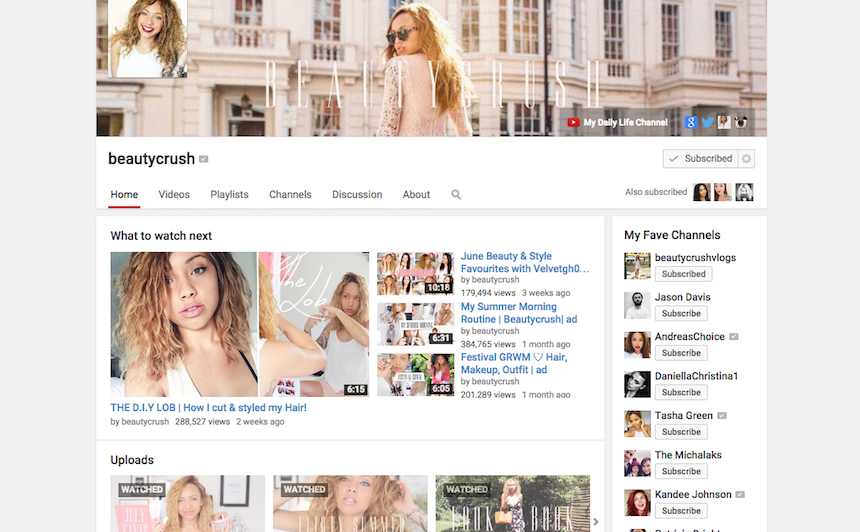
Task: Click the first Also subscribed avatar
Action: 701,192
